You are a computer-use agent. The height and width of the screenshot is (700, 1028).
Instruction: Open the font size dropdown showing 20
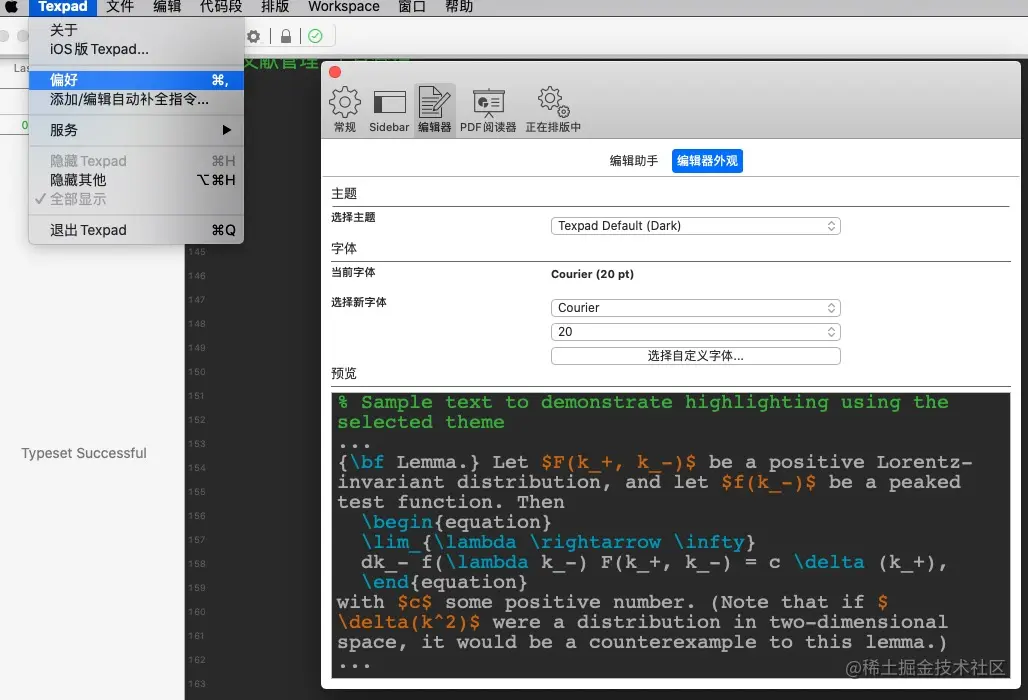(696, 332)
